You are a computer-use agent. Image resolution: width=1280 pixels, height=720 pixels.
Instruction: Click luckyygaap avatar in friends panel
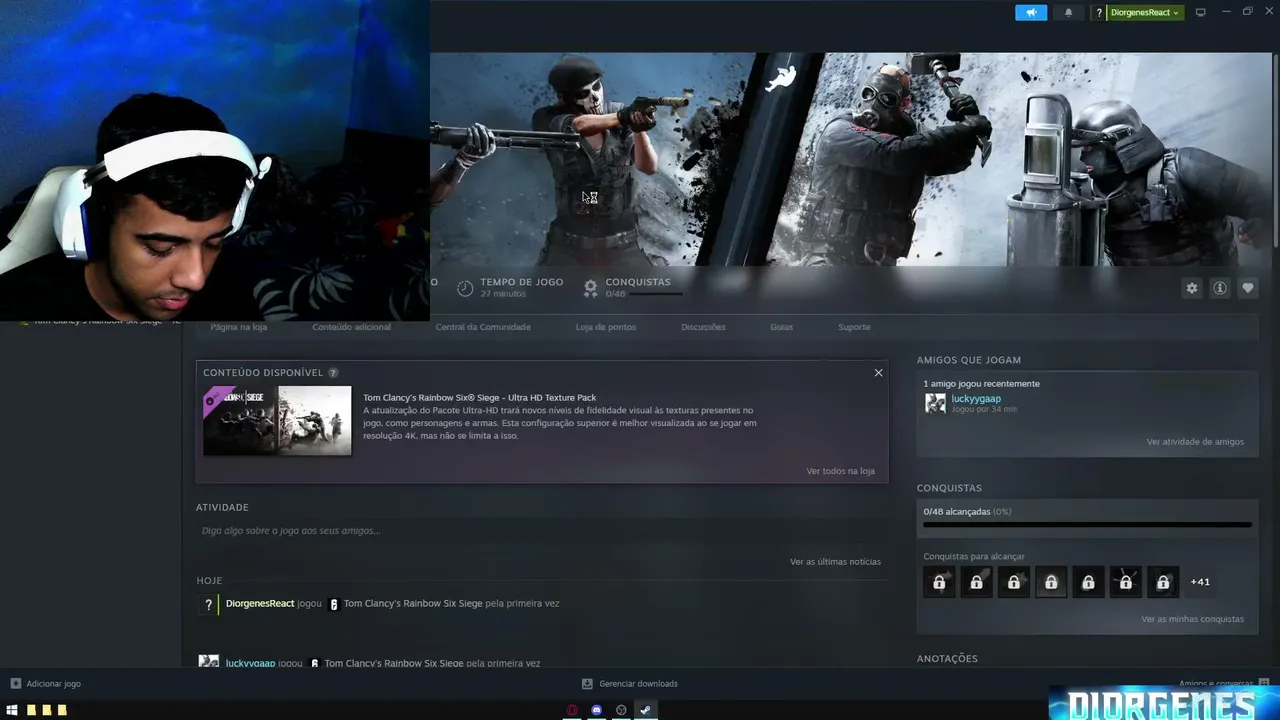click(x=935, y=403)
